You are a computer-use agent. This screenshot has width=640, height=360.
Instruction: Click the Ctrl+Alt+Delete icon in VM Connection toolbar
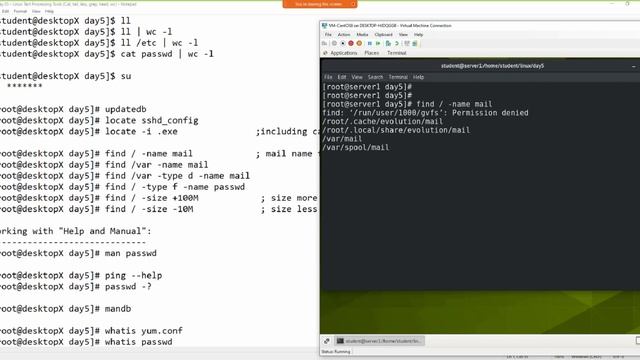point(324,43)
